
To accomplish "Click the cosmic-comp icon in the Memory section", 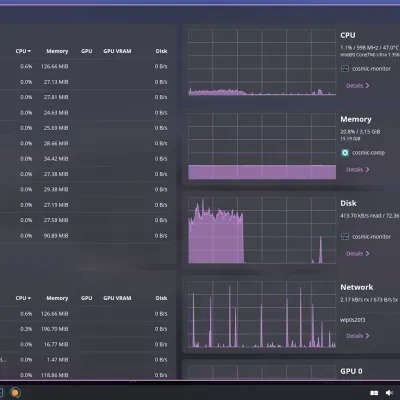I will point(345,153).
